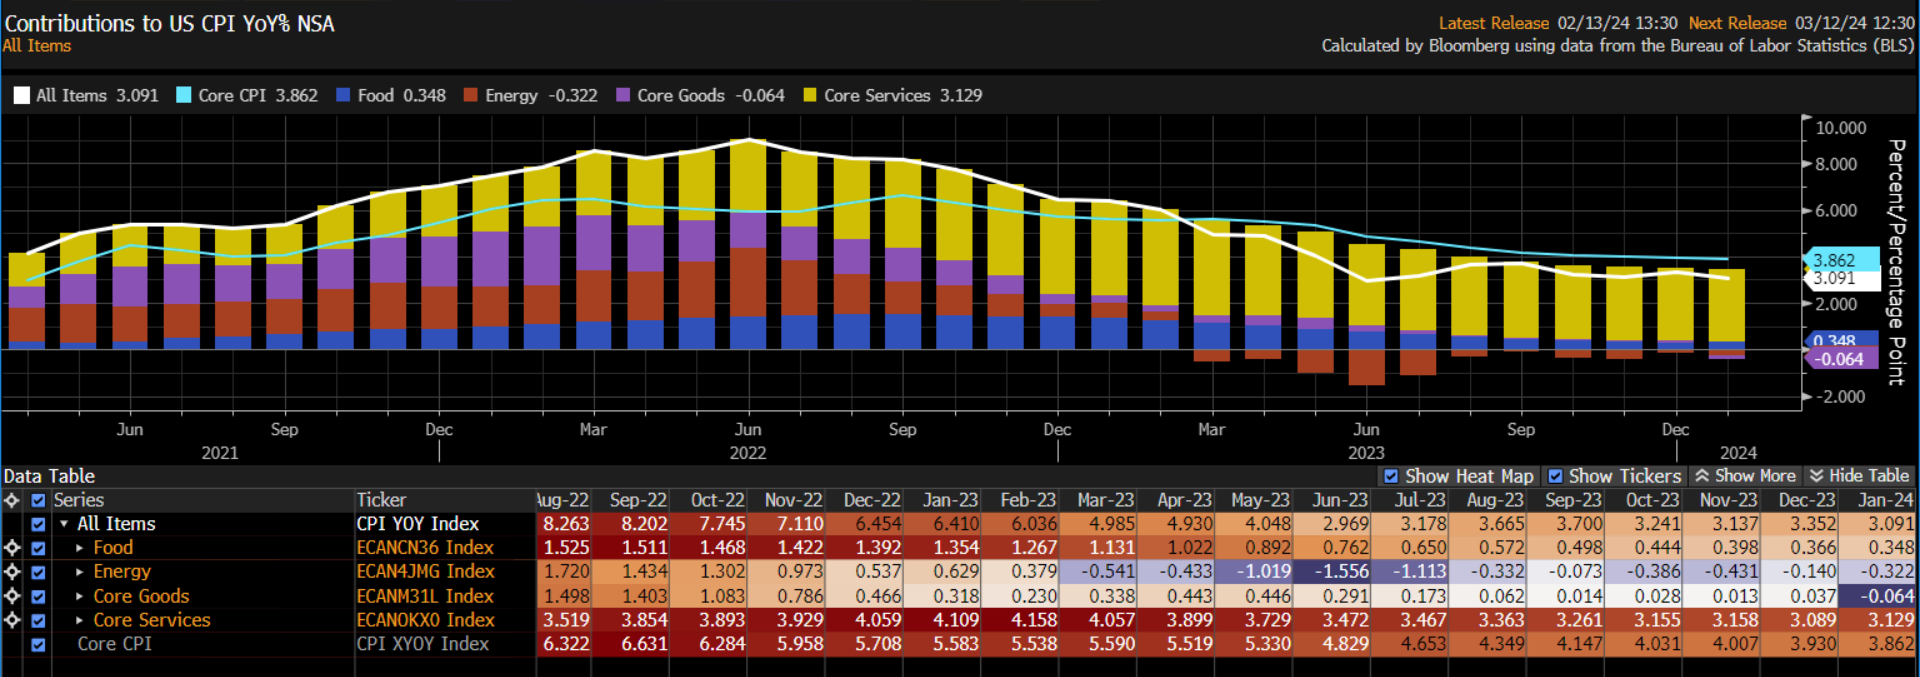Click the Hide Table double-chevron icon

[1816, 476]
